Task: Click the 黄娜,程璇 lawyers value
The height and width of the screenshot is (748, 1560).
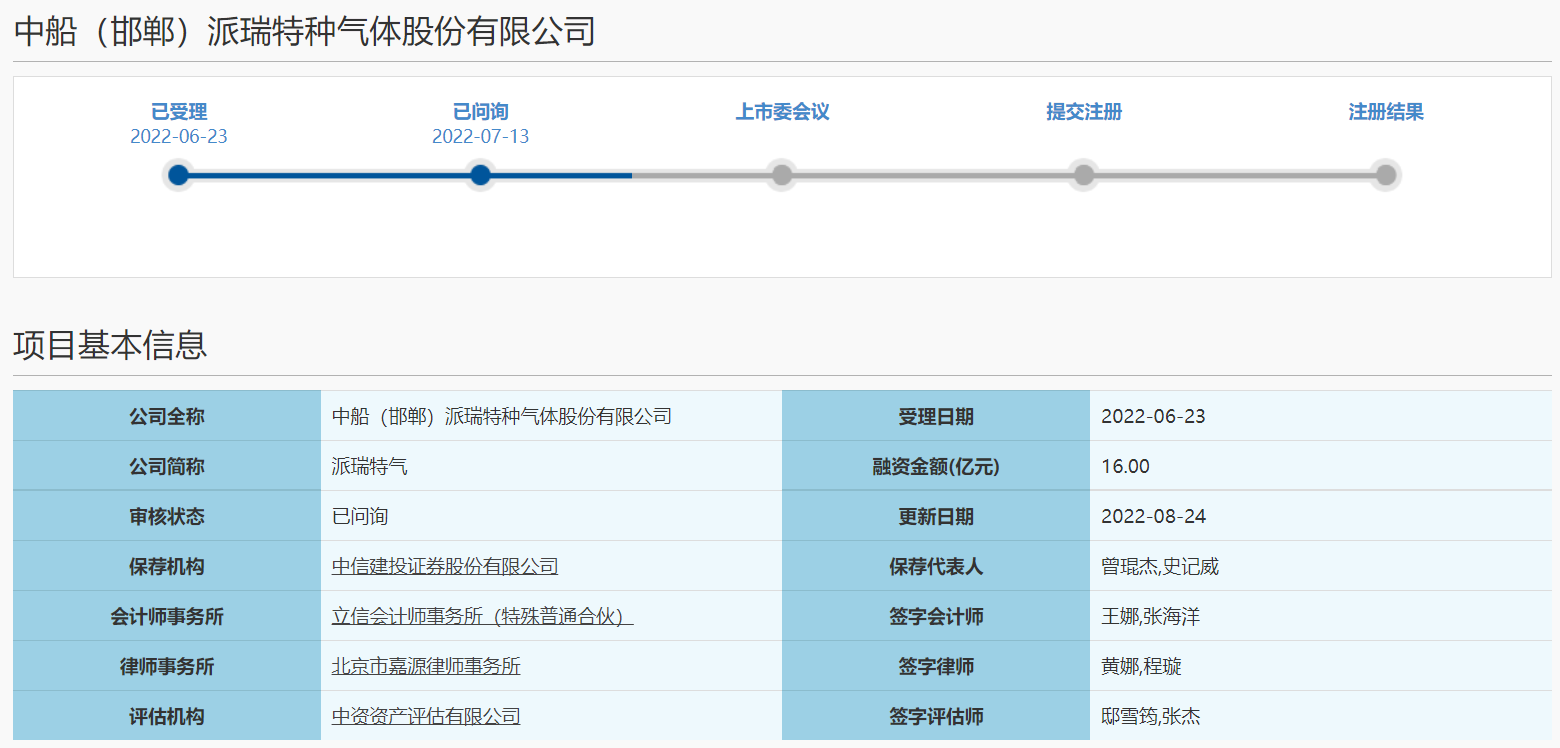Action: [1141, 667]
